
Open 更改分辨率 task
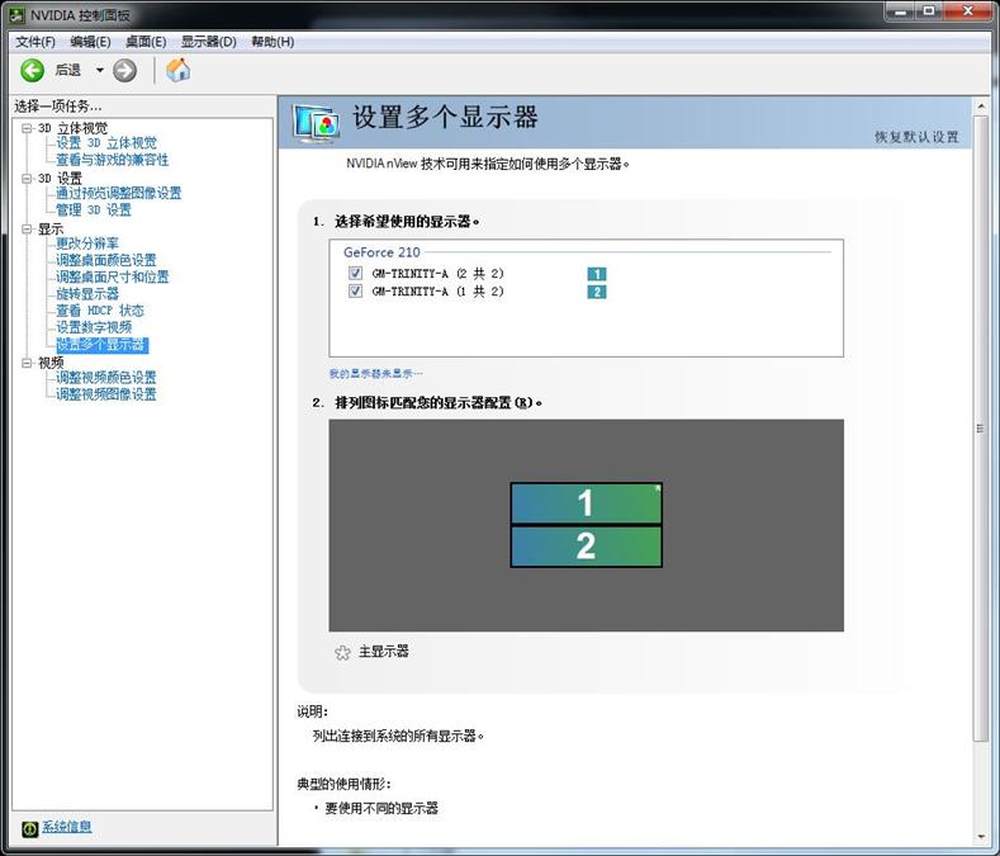pos(87,243)
